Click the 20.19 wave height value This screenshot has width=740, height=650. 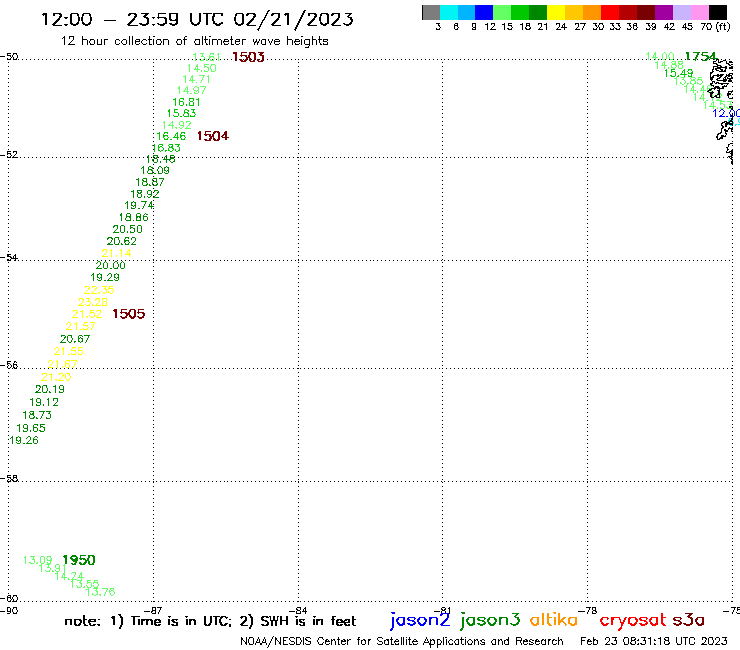[x=50, y=389]
